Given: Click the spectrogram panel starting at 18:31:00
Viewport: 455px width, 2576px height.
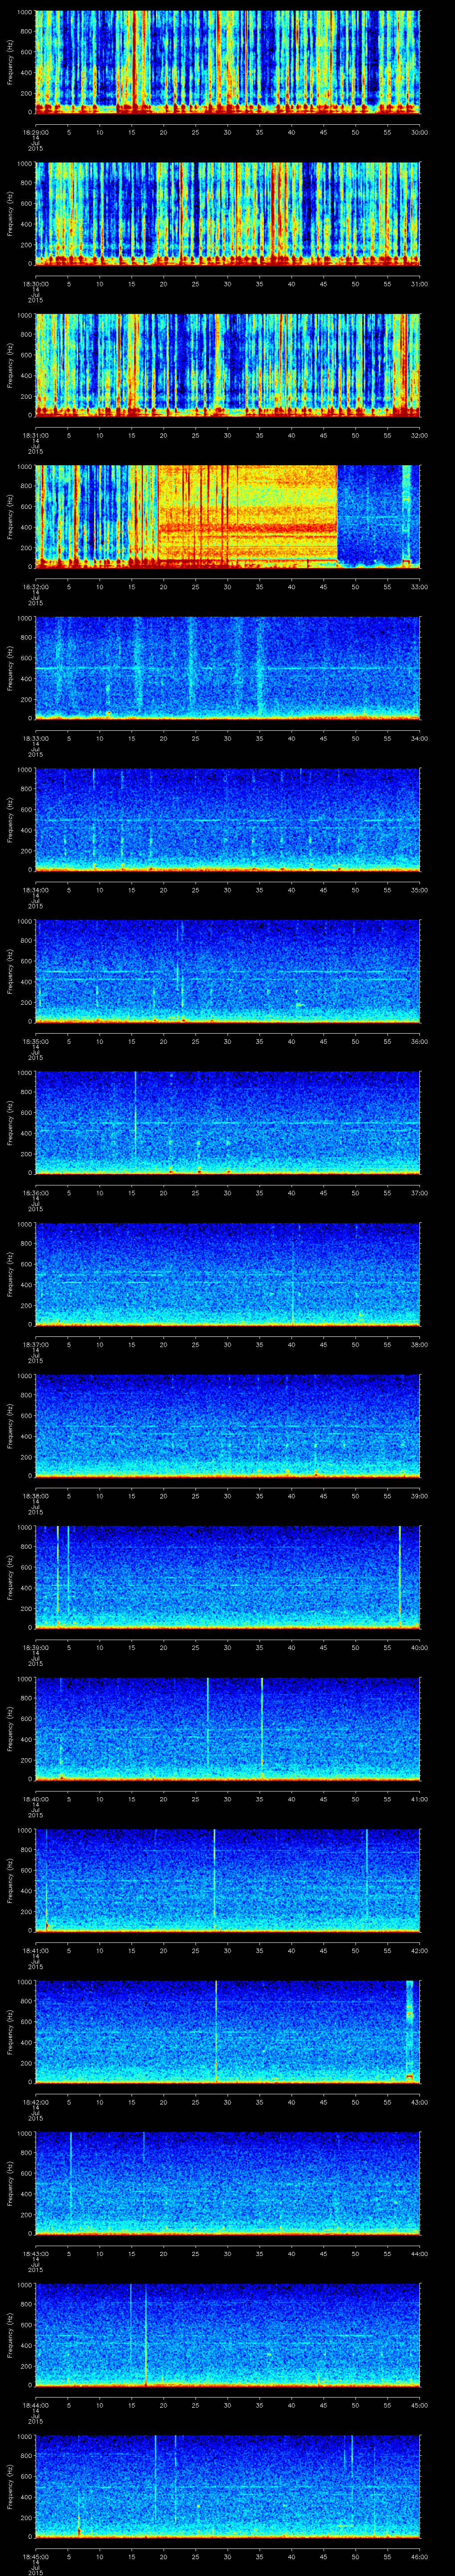Looking at the screenshot, I should coord(227,365).
